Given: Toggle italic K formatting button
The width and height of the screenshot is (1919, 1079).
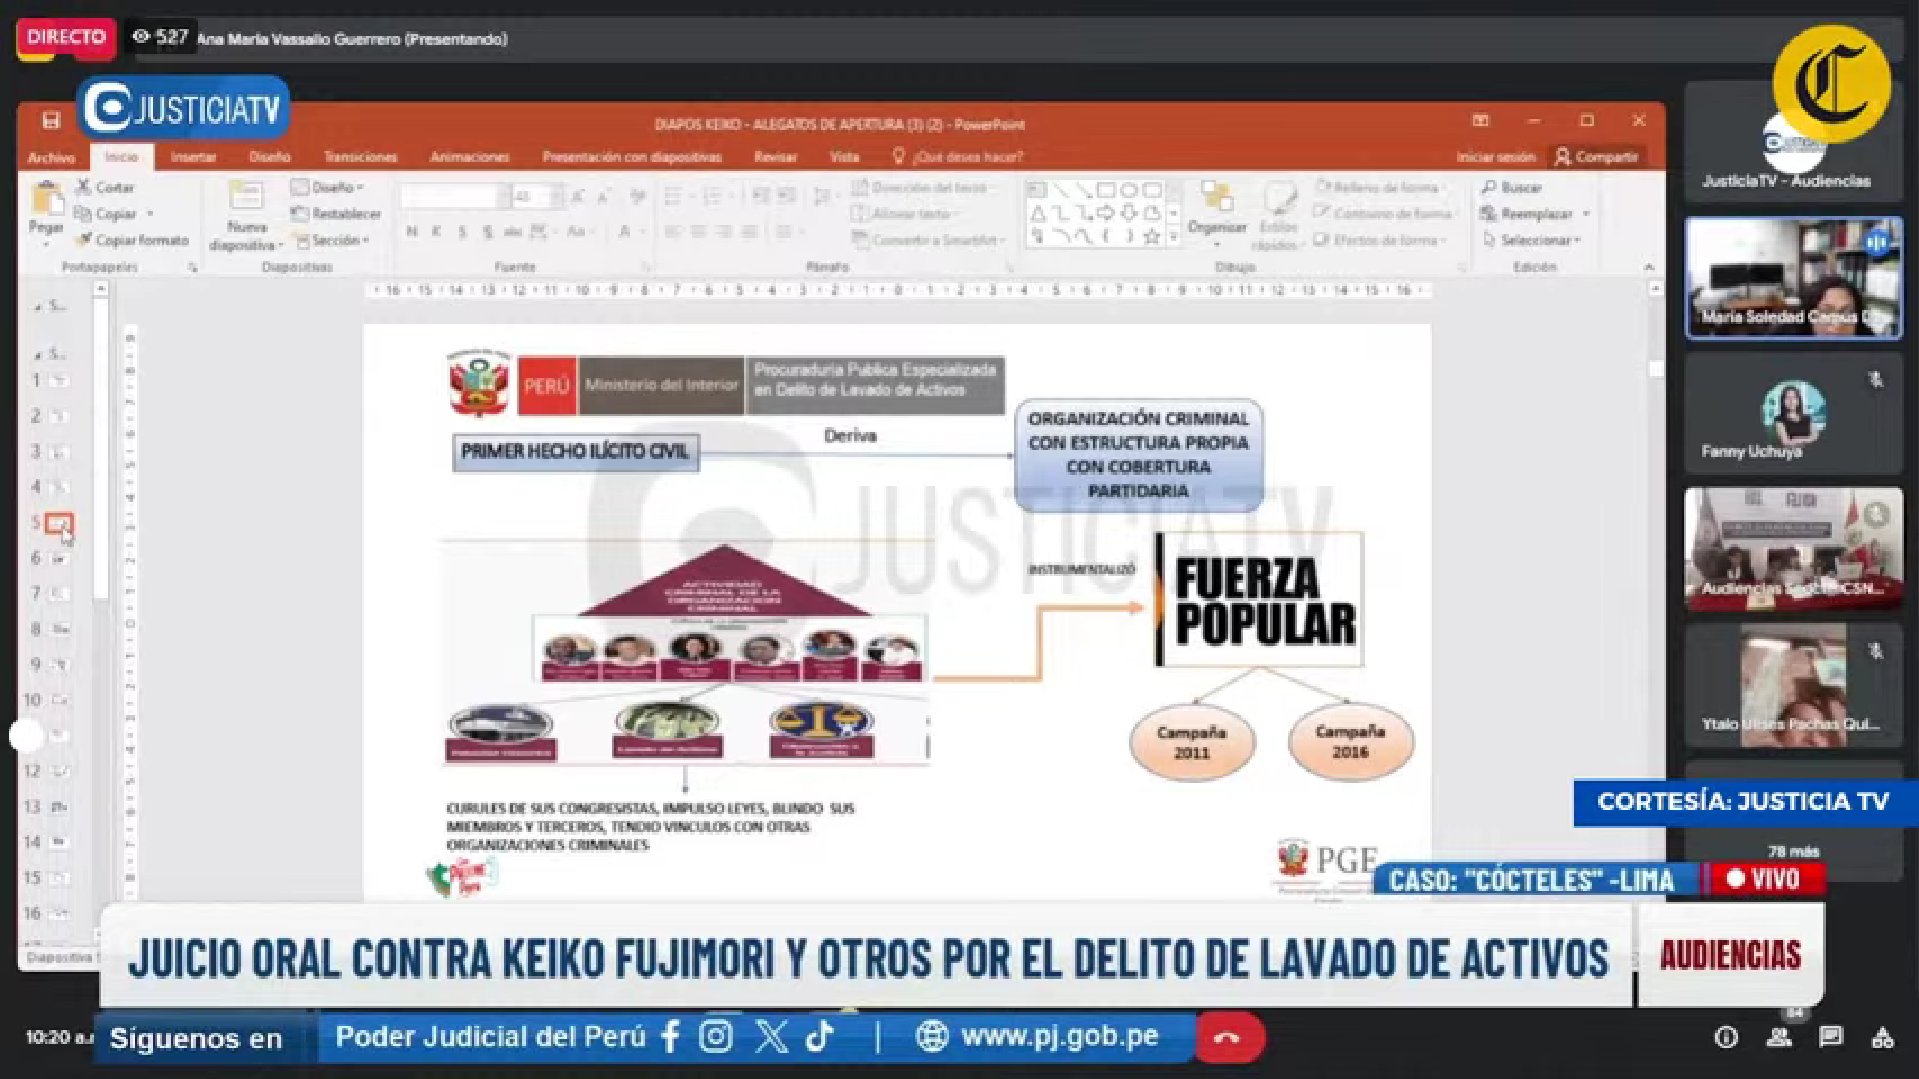Looking at the screenshot, I should pos(436,232).
